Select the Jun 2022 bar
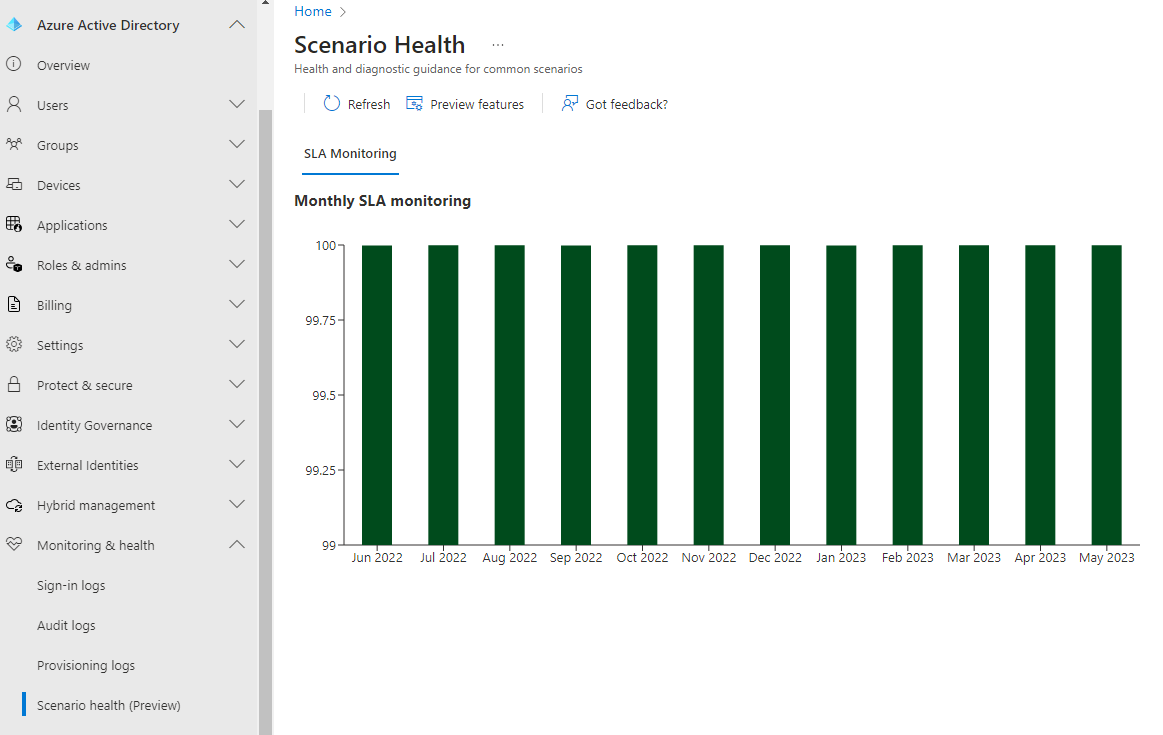 (377, 395)
